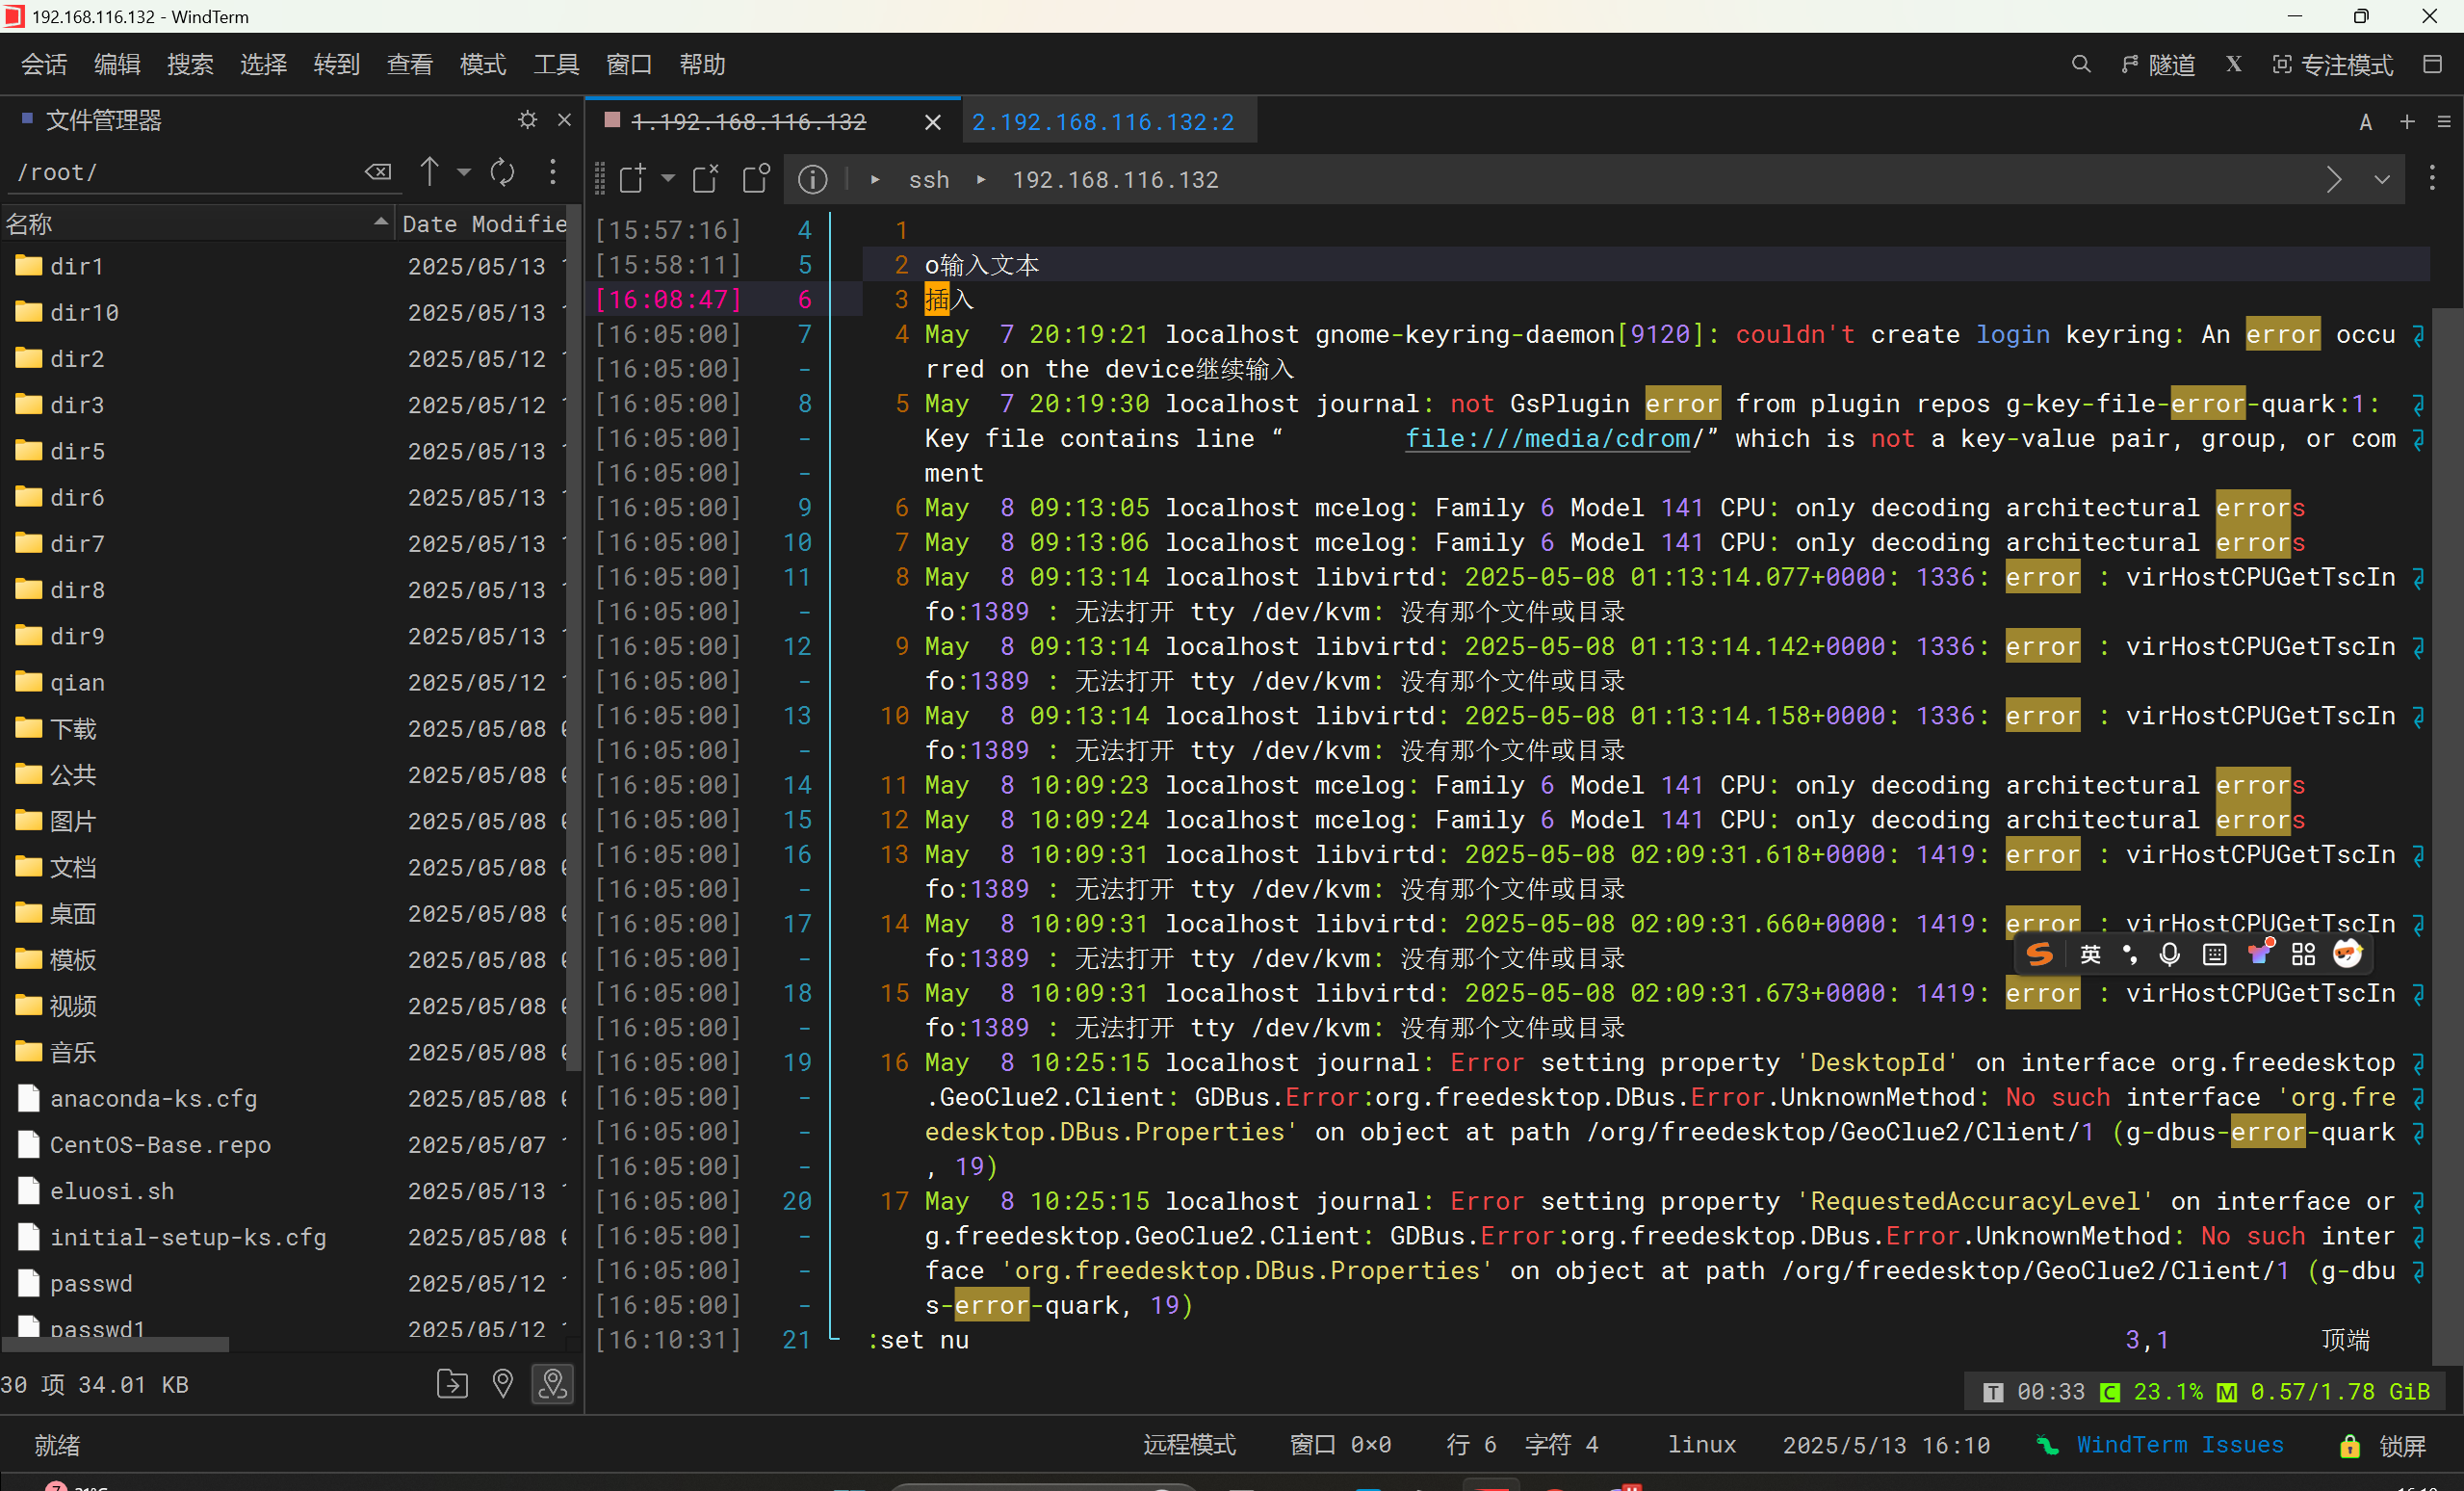Expand the dropdown arrow beside up-directory button

point(464,172)
